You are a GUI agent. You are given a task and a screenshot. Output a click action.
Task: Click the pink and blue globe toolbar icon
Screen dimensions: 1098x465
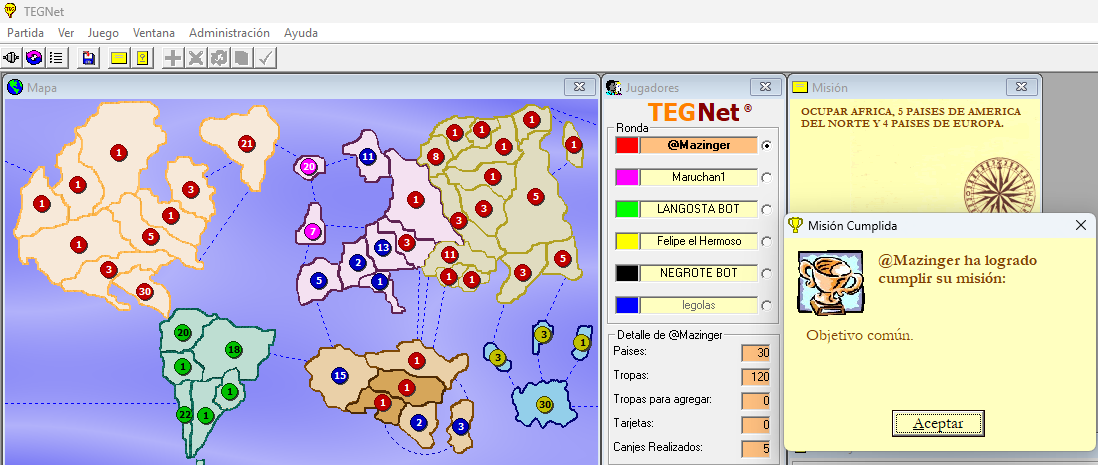point(35,58)
